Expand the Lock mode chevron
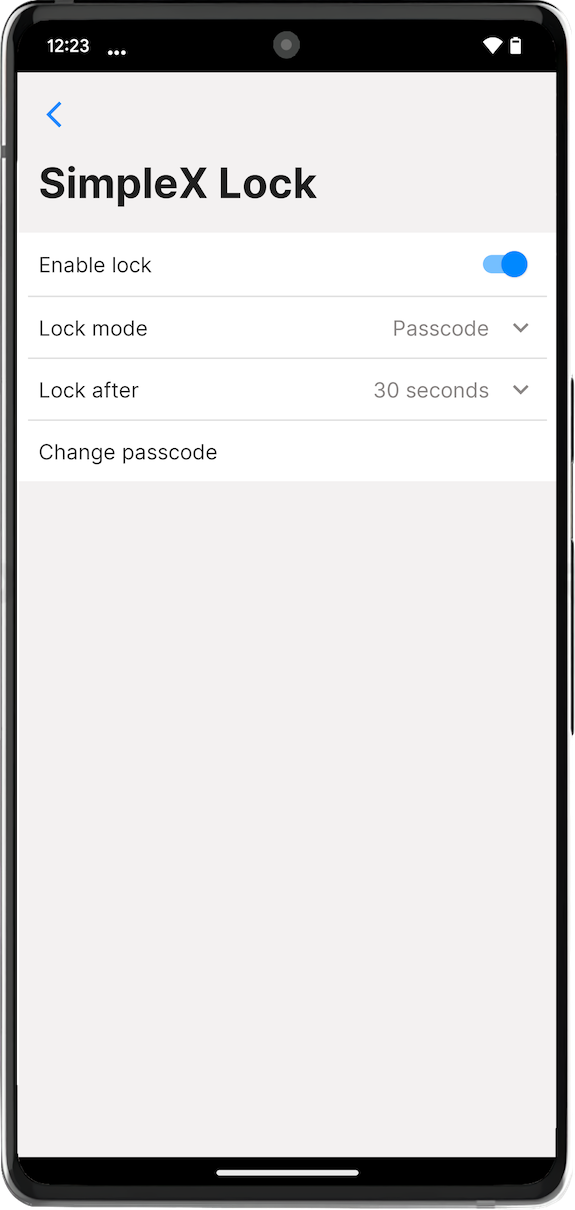The height and width of the screenshot is (1210, 575). 520,328
